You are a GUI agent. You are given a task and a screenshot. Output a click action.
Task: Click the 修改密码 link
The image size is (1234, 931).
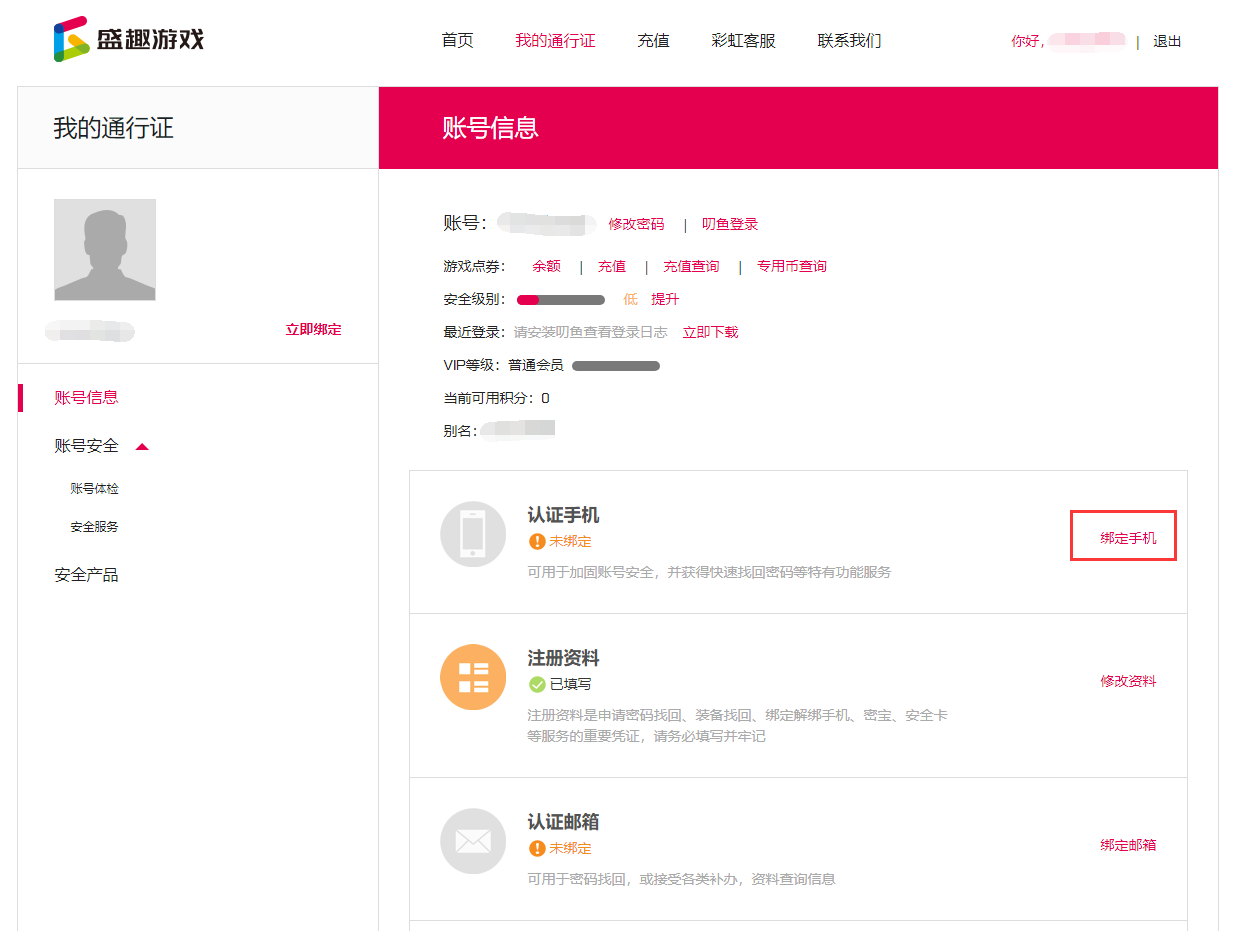point(636,224)
